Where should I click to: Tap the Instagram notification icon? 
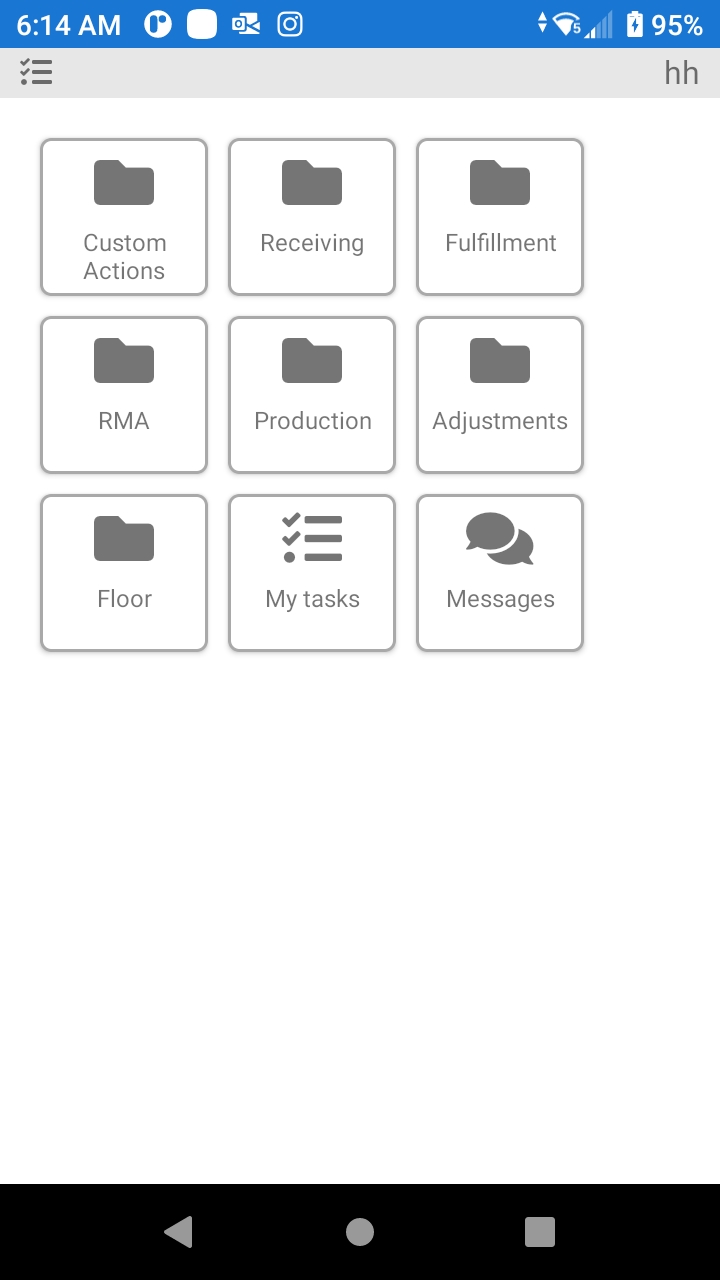pyautogui.click(x=290, y=24)
